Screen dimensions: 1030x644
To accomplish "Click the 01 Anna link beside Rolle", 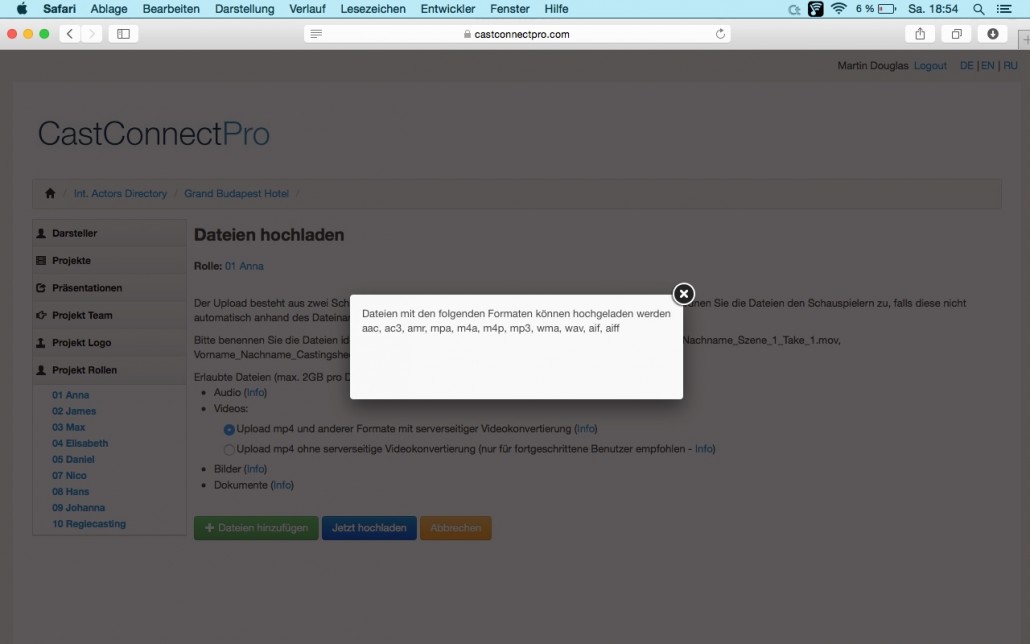I will point(244,266).
